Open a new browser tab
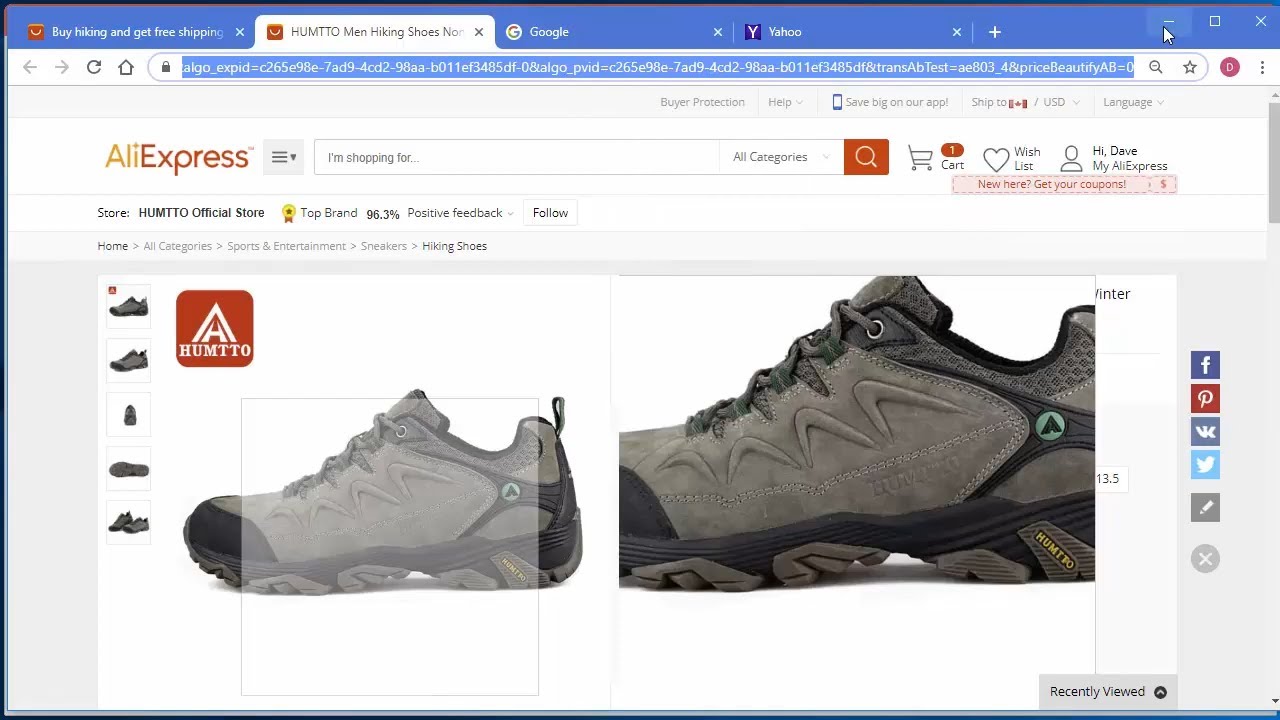 pyautogui.click(x=994, y=32)
